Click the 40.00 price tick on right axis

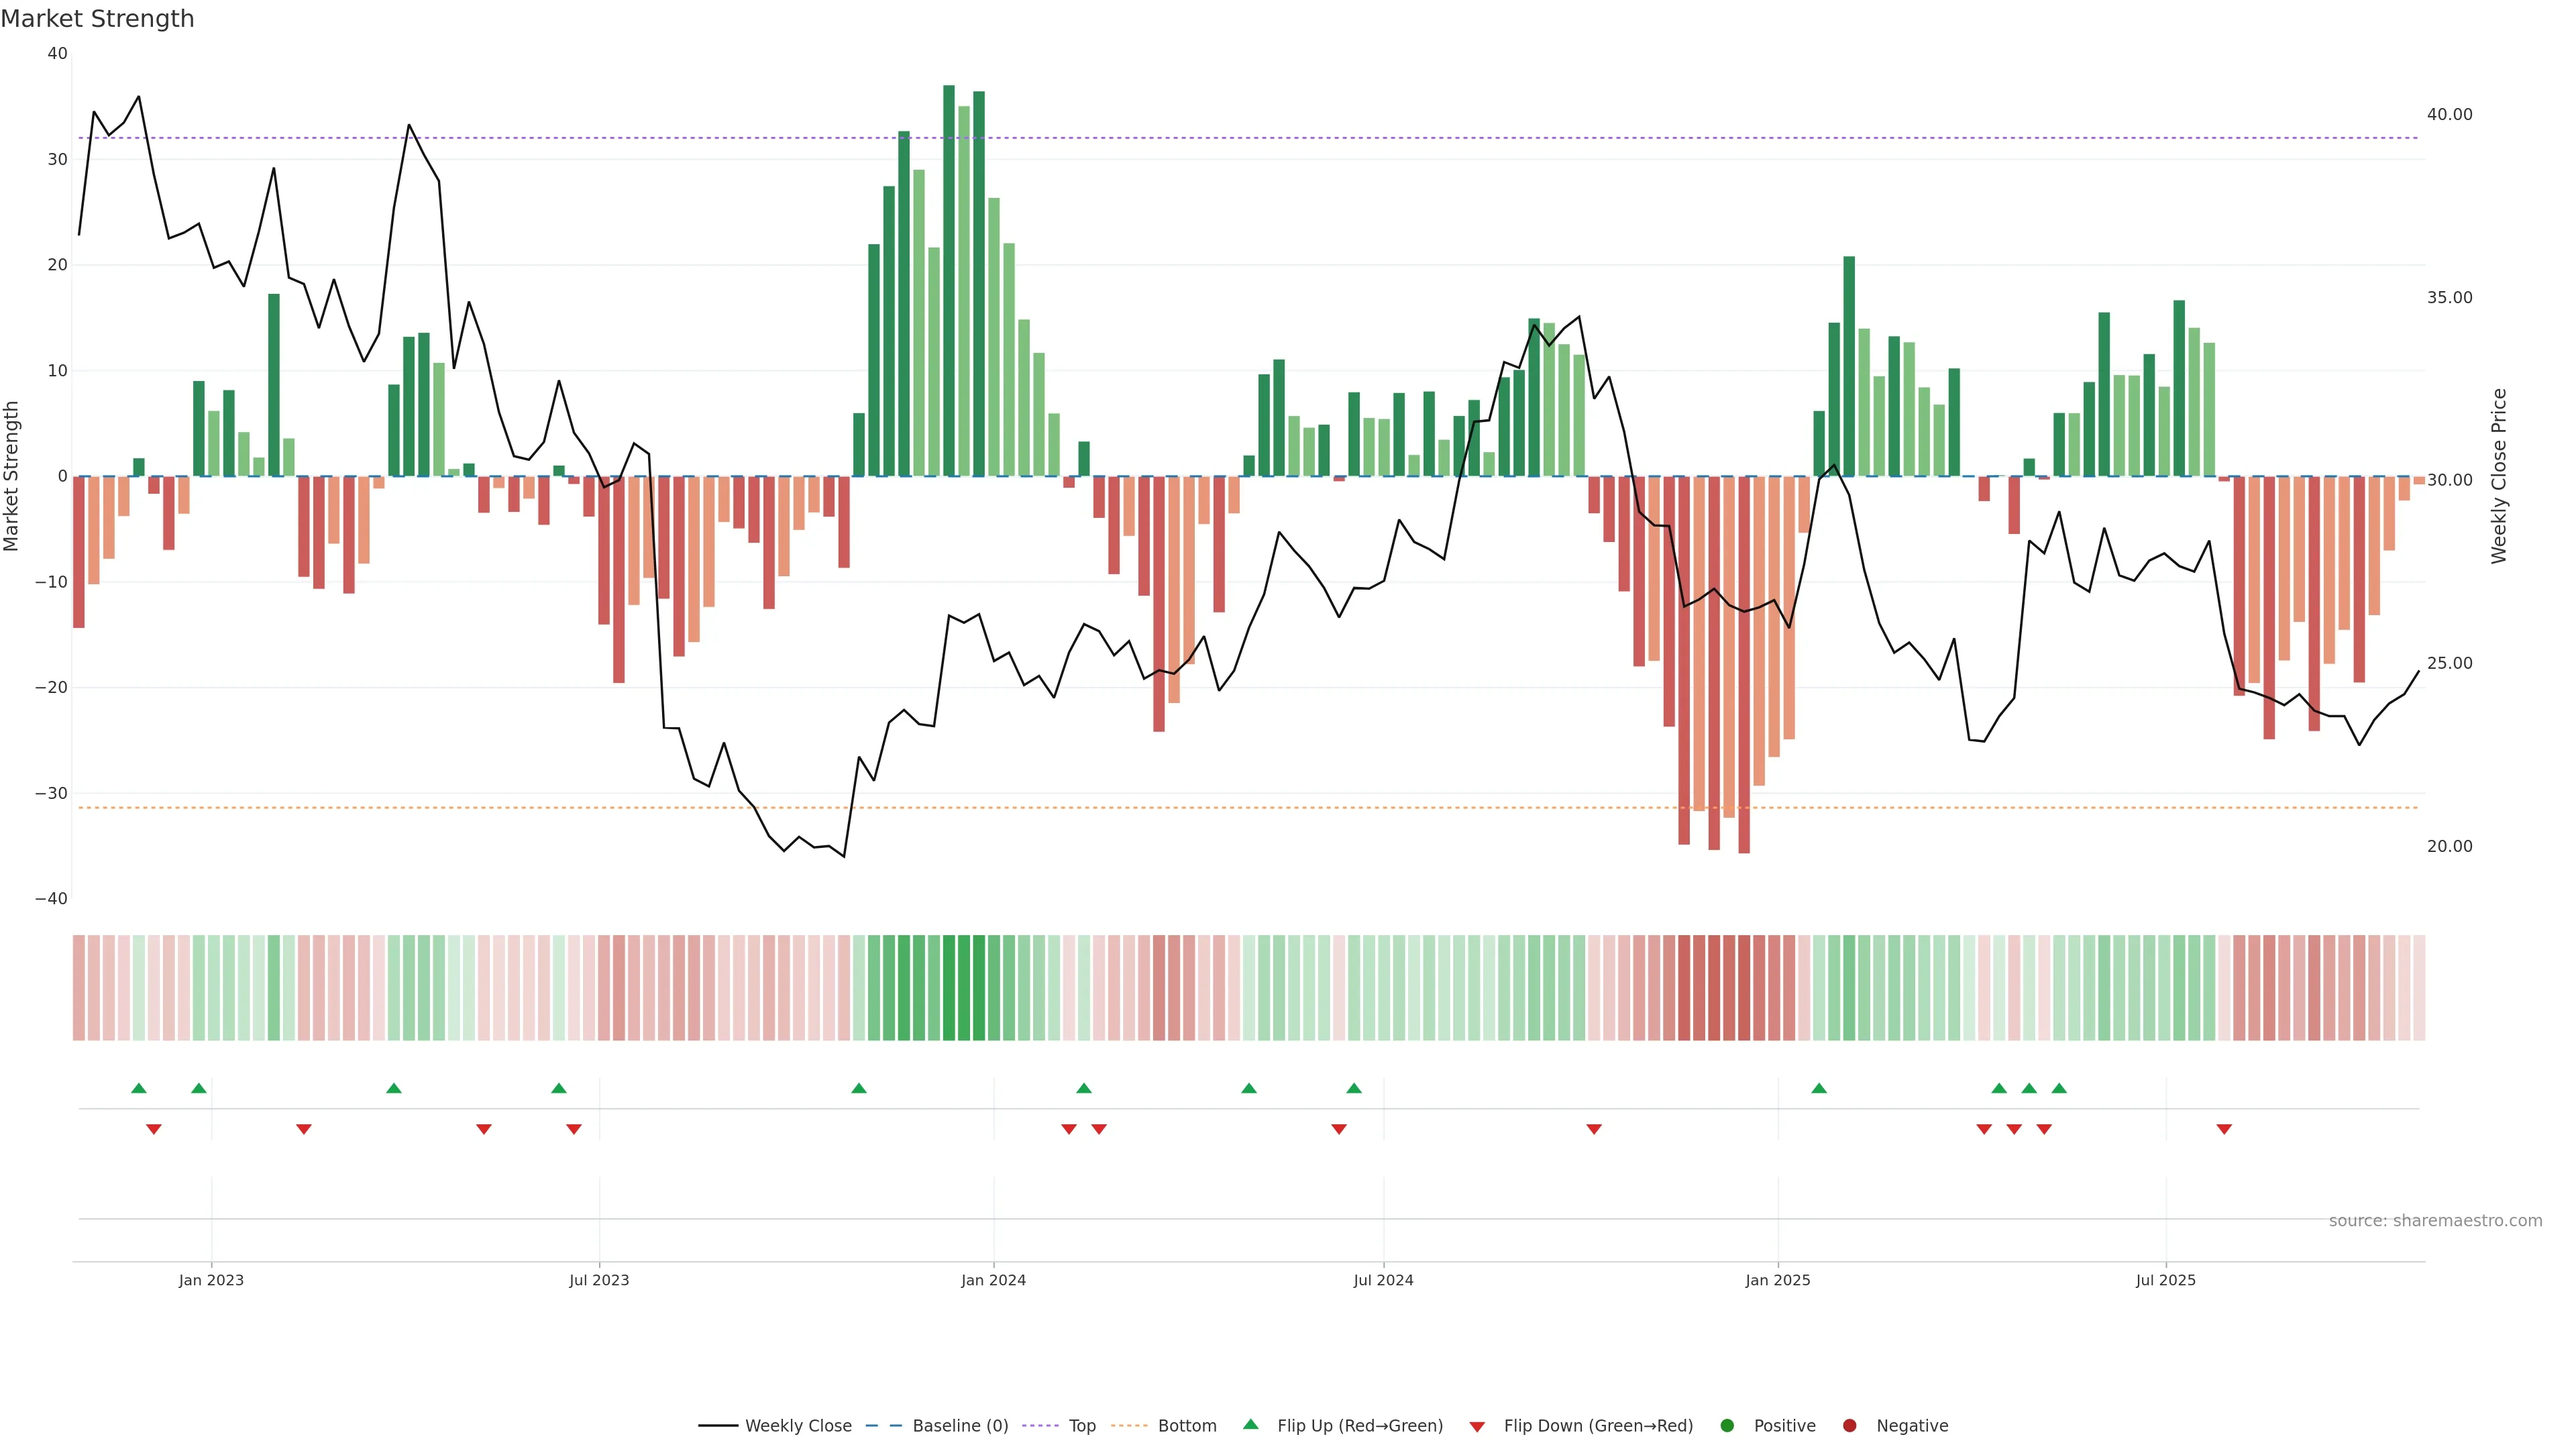(2449, 114)
